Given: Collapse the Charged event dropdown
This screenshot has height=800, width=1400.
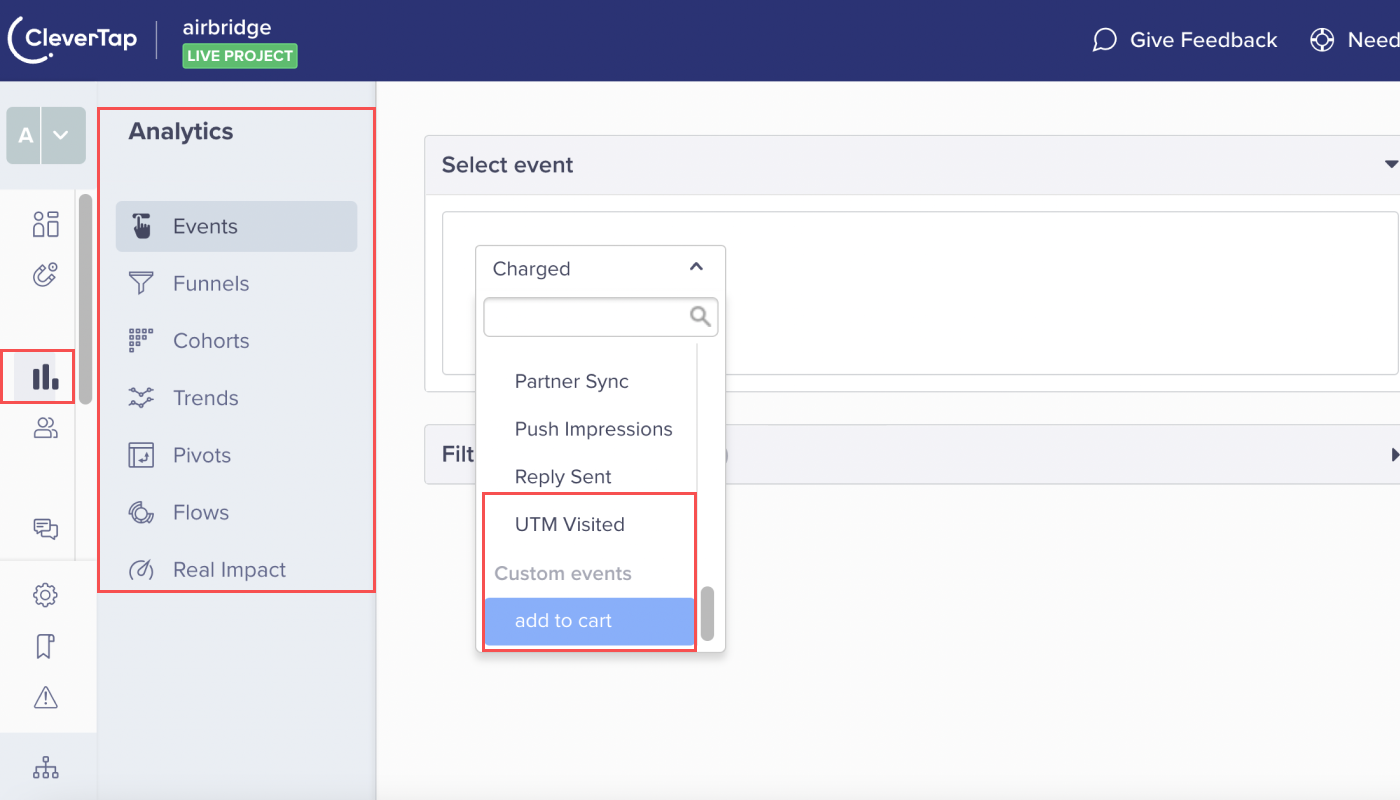Looking at the screenshot, I should pyautogui.click(x=697, y=267).
